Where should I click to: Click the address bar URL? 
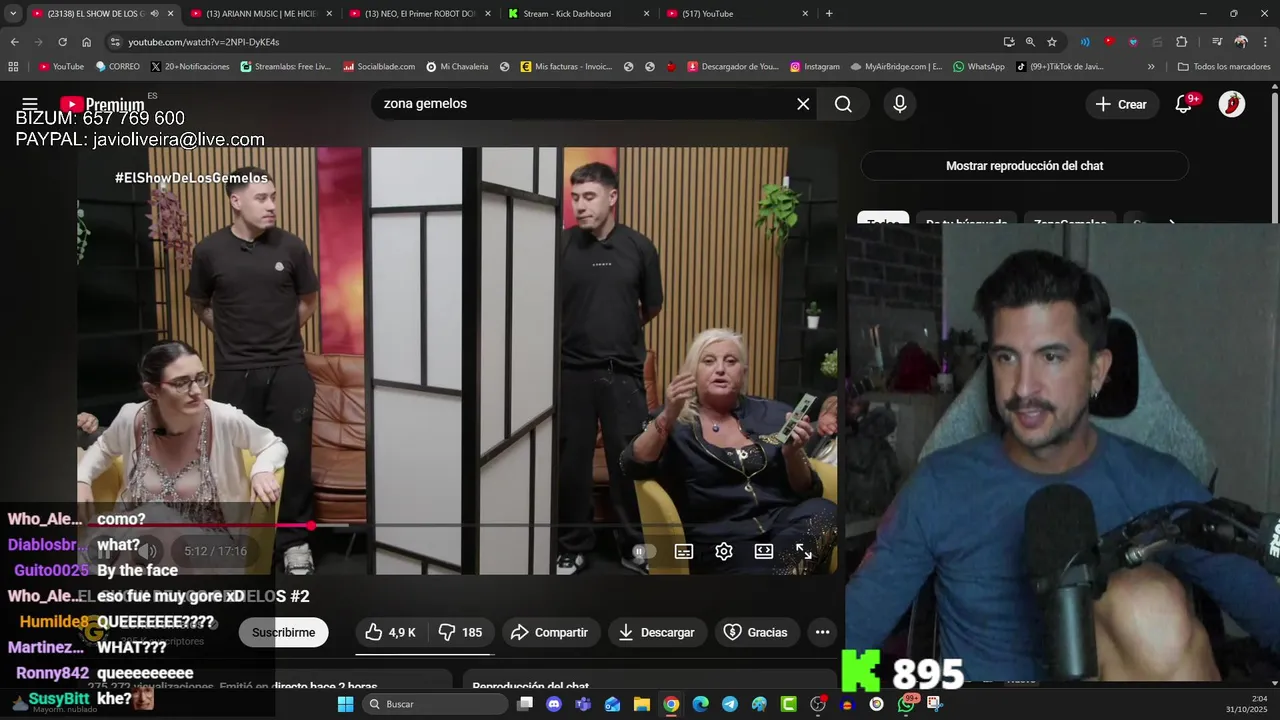click(x=204, y=42)
